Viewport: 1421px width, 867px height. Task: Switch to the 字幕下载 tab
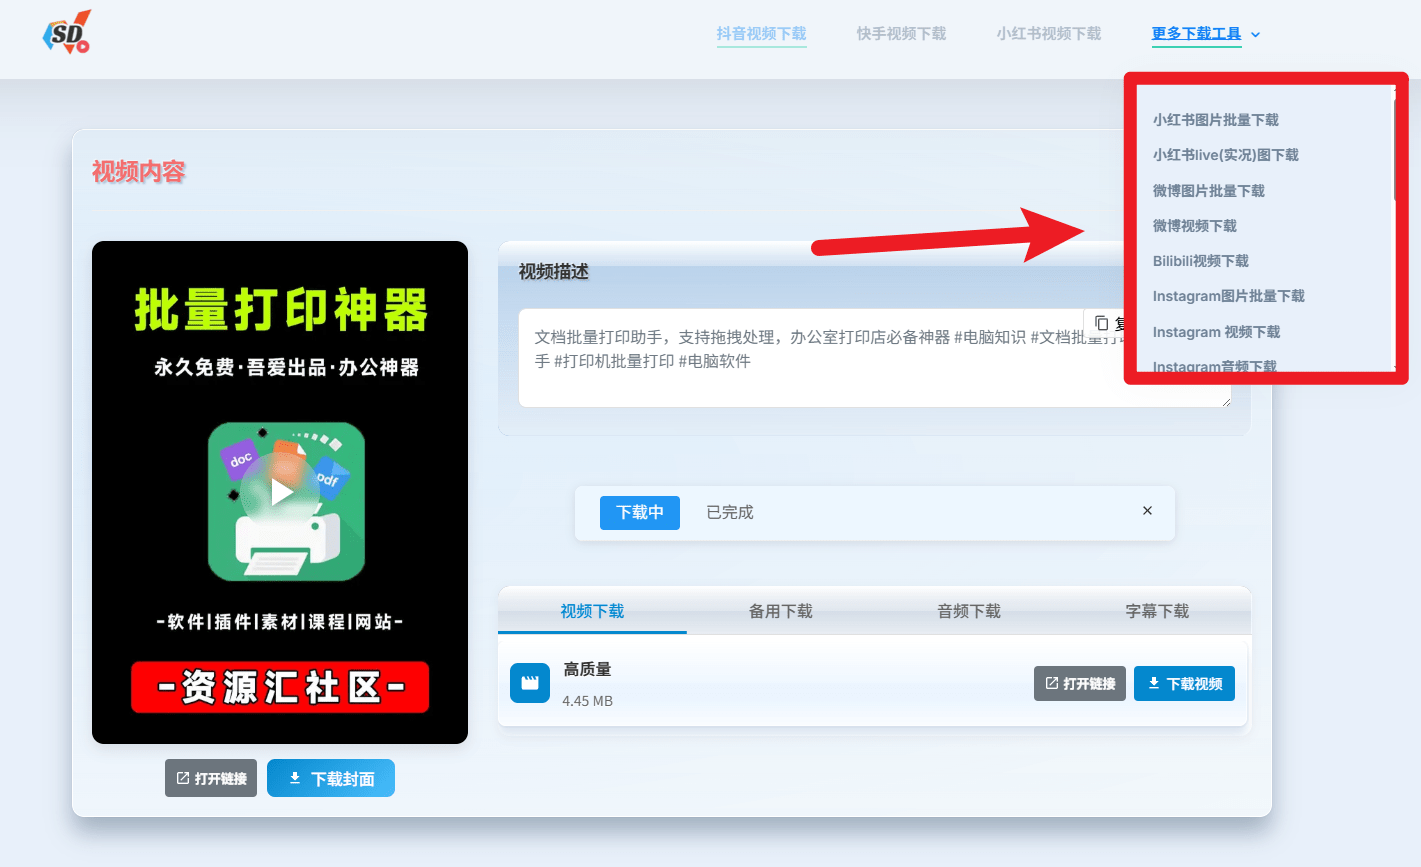pos(1157,611)
